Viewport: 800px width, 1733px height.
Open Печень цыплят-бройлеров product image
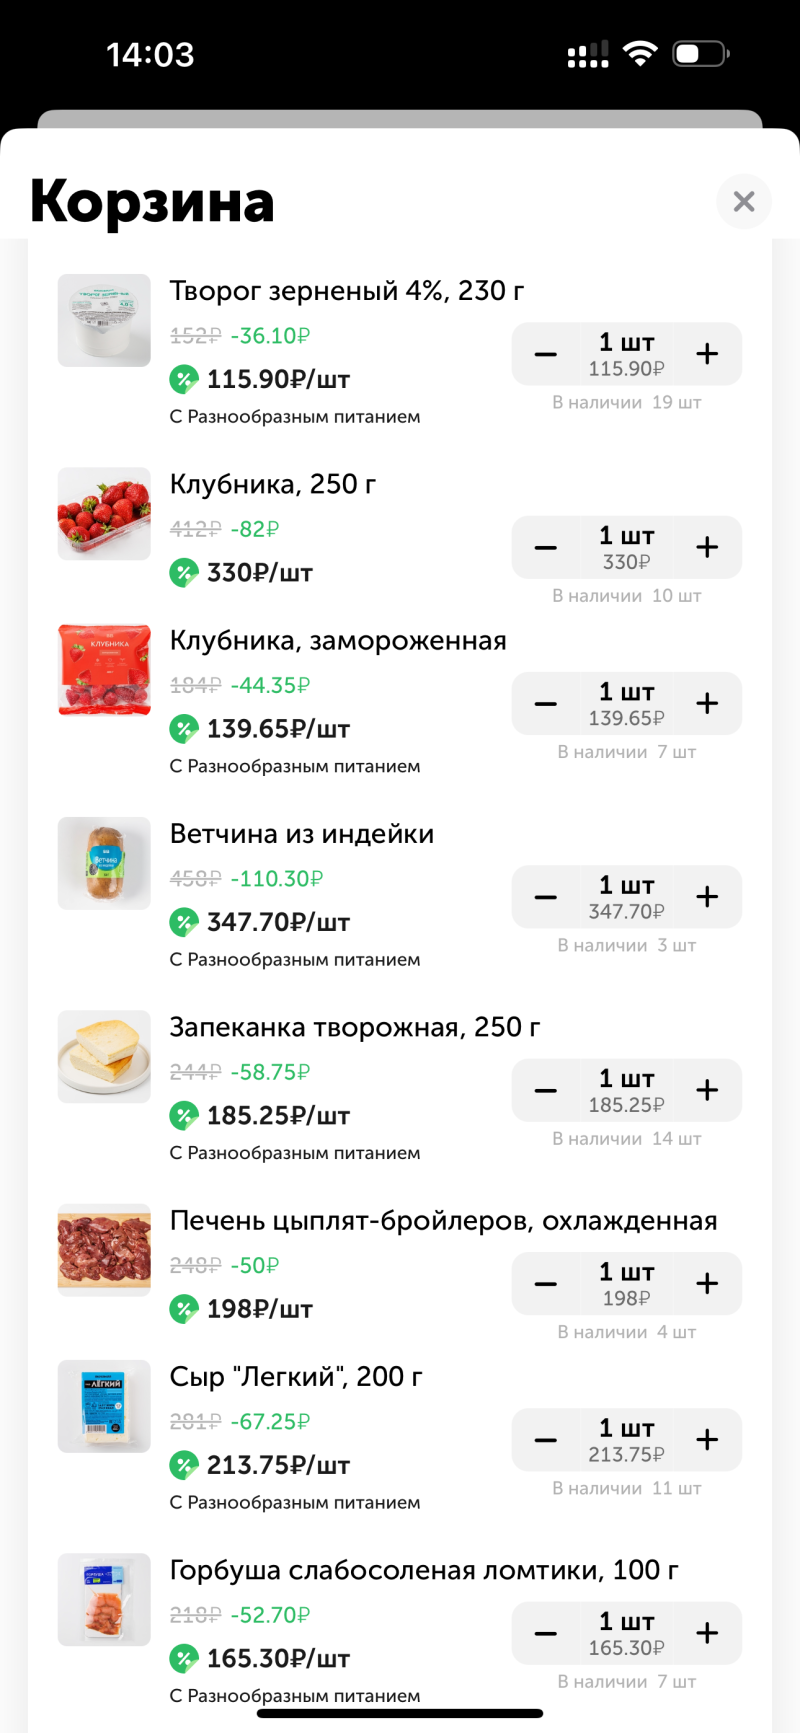click(x=104, y=1250)
